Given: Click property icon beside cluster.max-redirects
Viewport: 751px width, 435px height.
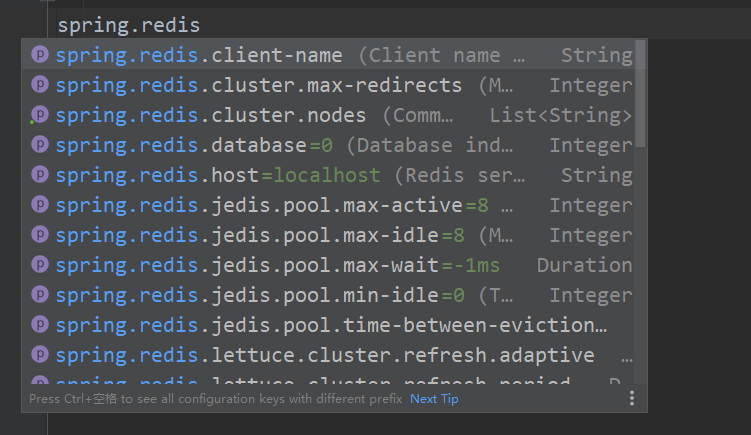Looking at the screenshot, I should (x=40, y=85).
